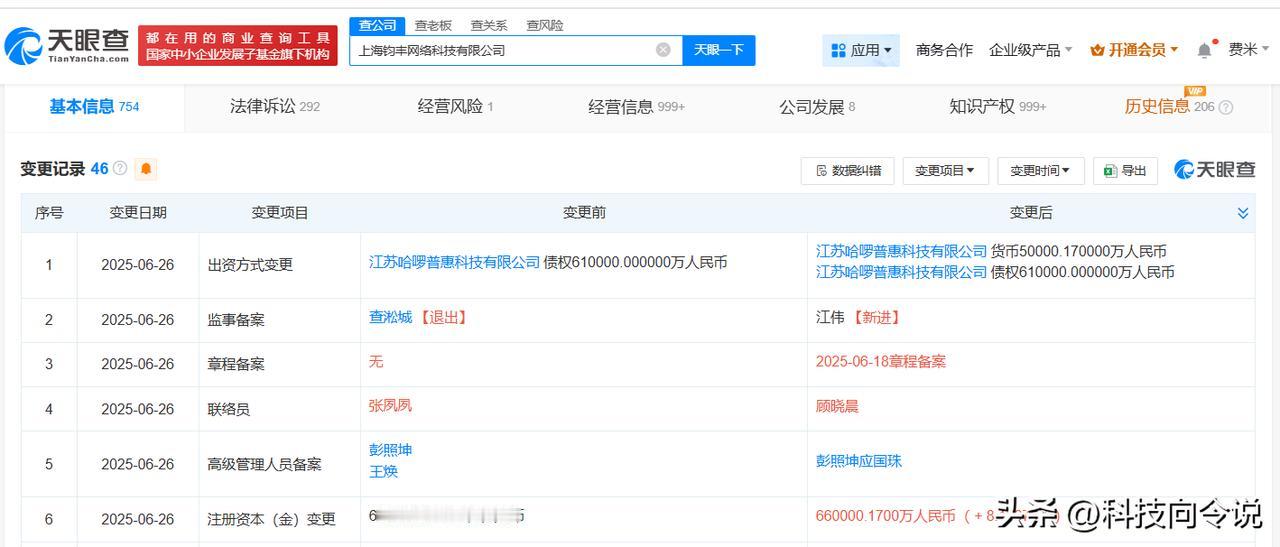
Task: Open the 历史信息 VIP tab
Action: pyautogui.click(x=1168, y=107)
